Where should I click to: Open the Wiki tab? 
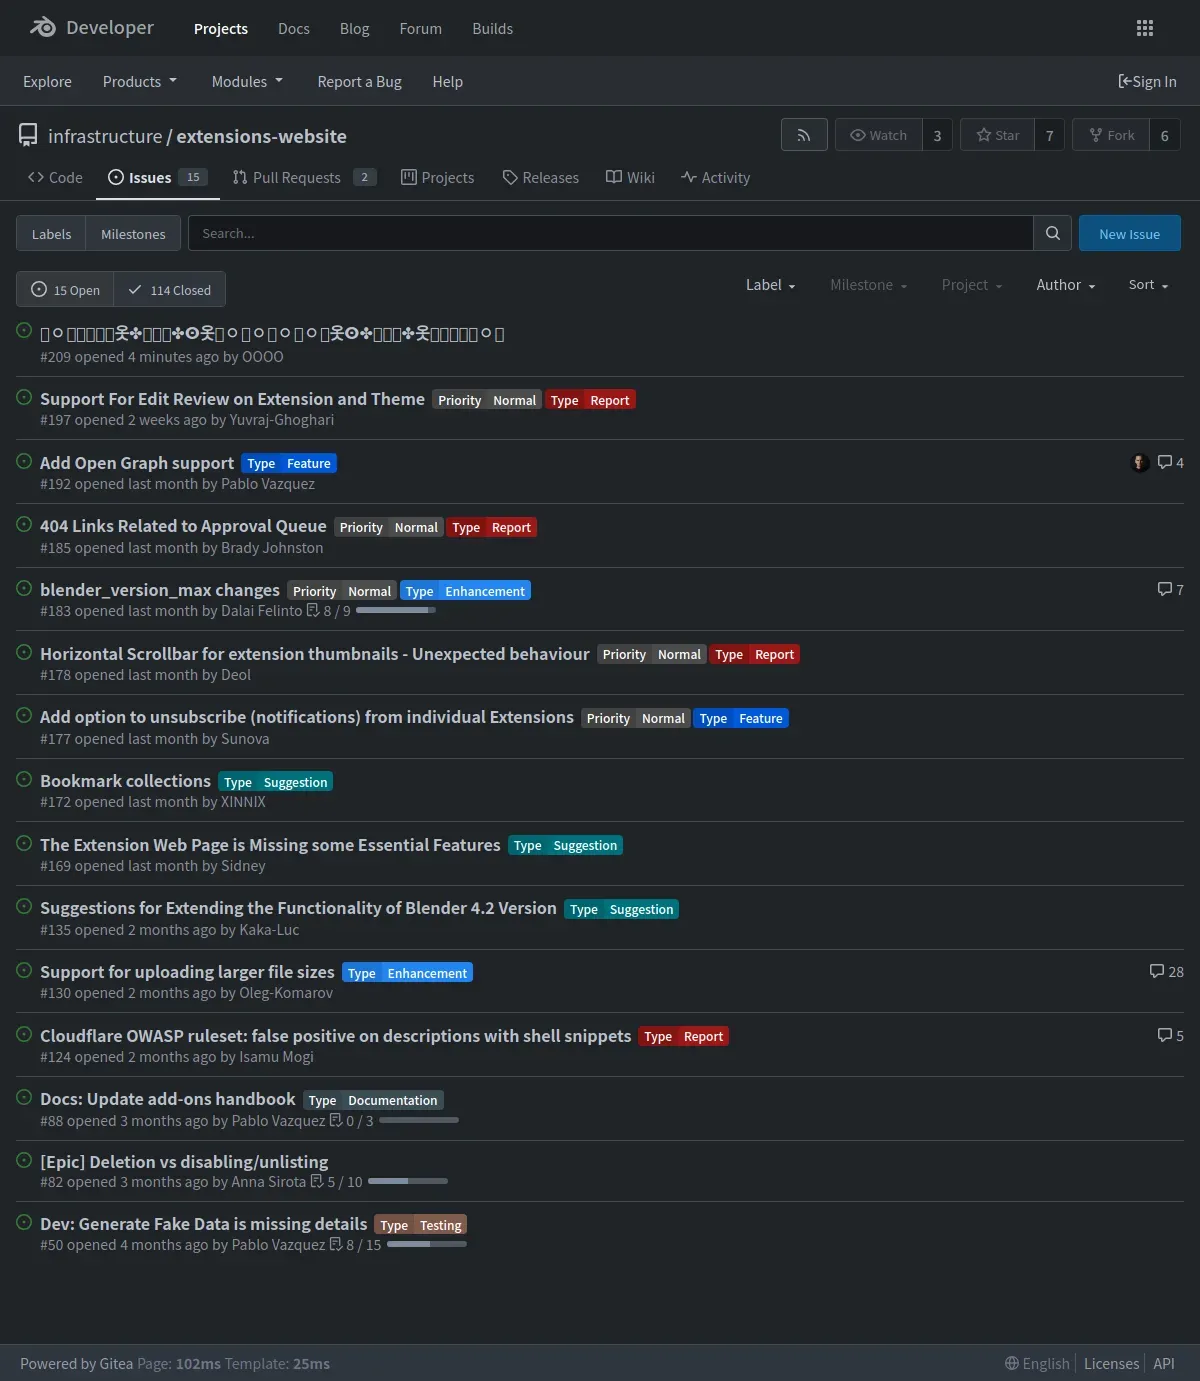(x=630, y=177)
